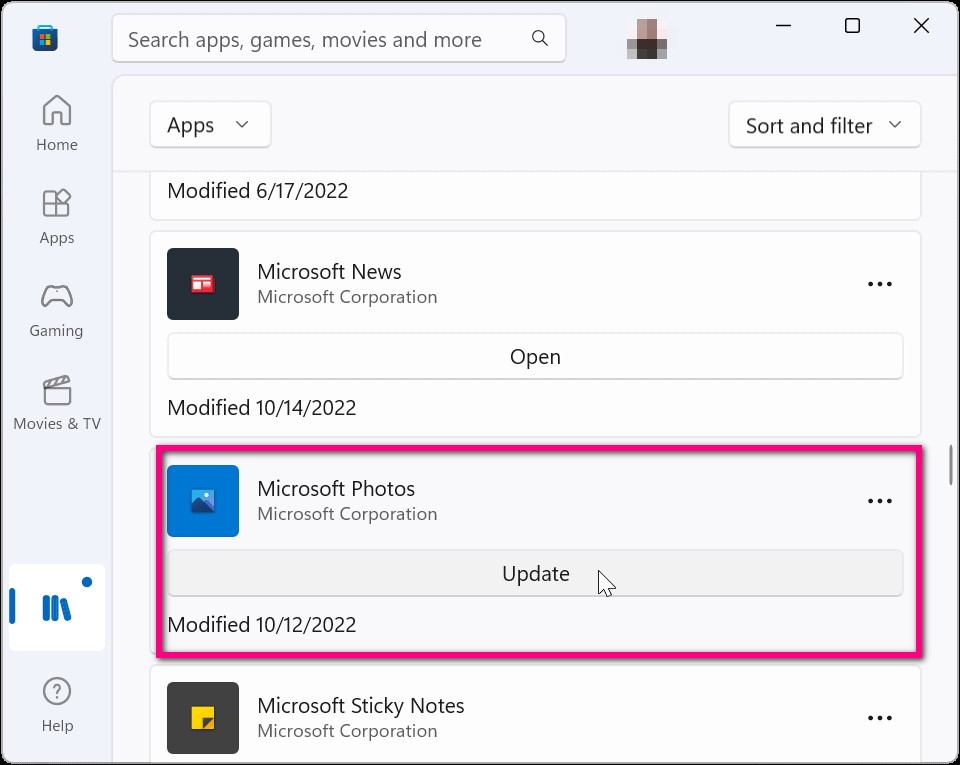Click the Microsoft News app icon
The image size is (960, 765).
tap(203, 284)
